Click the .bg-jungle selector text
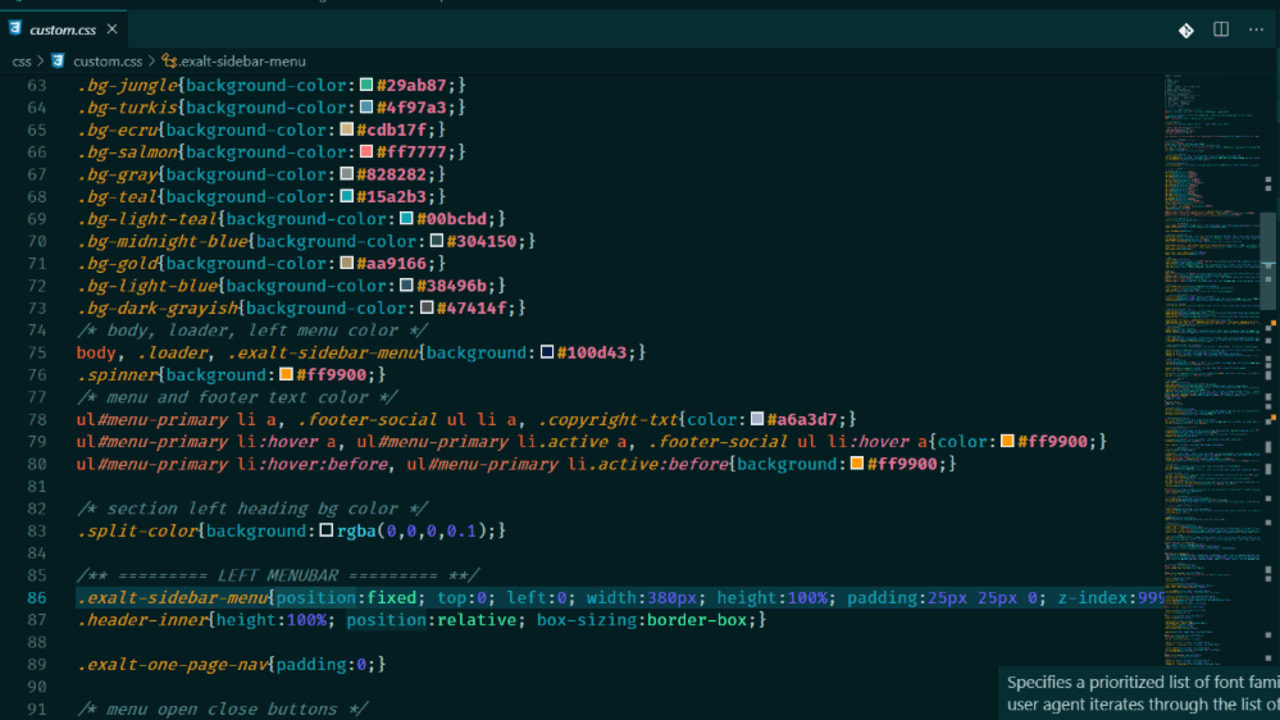This screenshot has height=720, width=1280. coord(127,85)
